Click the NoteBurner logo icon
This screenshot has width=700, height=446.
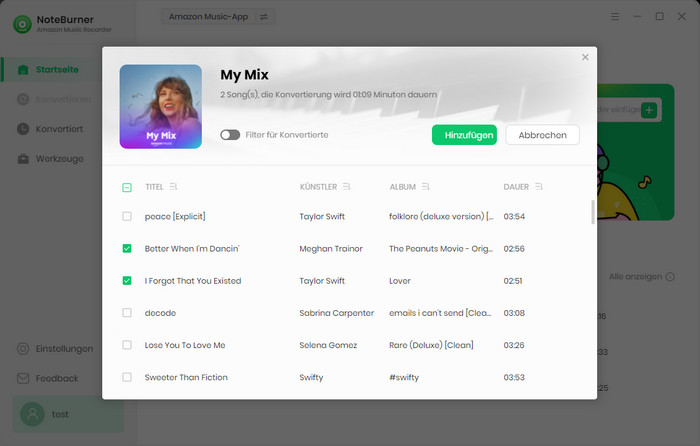coord(22,24)
